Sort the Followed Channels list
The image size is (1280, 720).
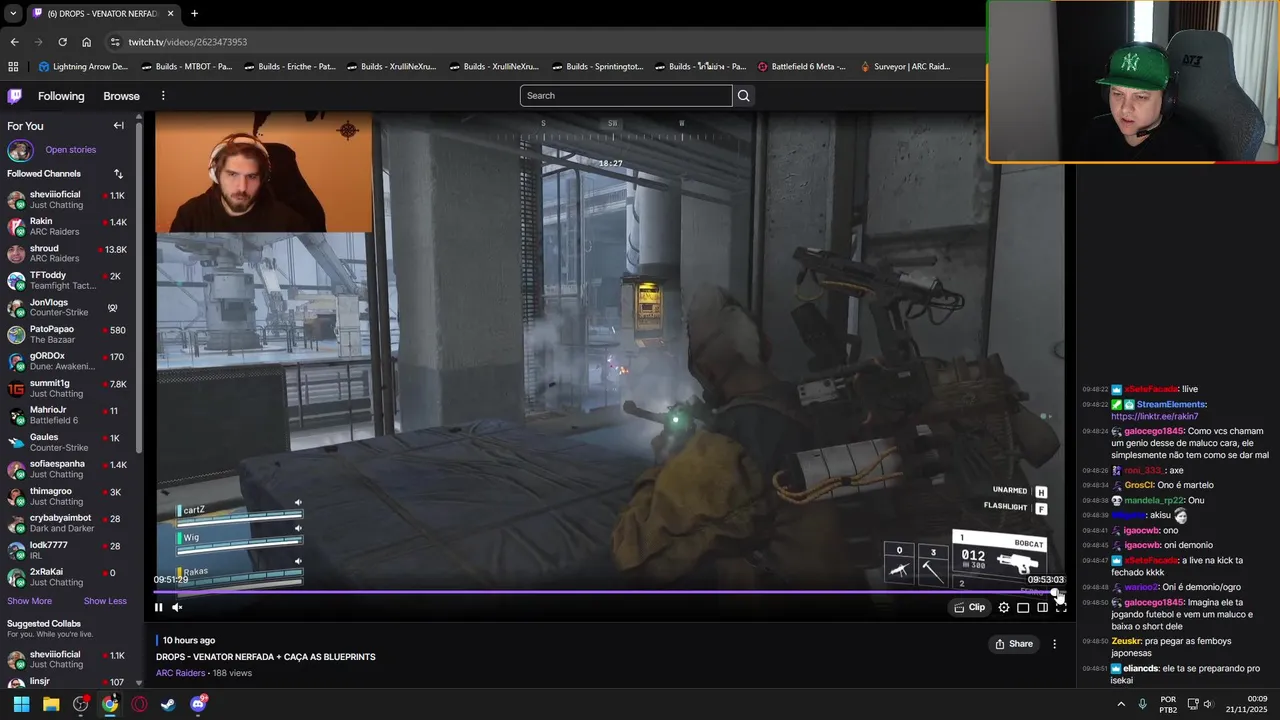[118, 174]
